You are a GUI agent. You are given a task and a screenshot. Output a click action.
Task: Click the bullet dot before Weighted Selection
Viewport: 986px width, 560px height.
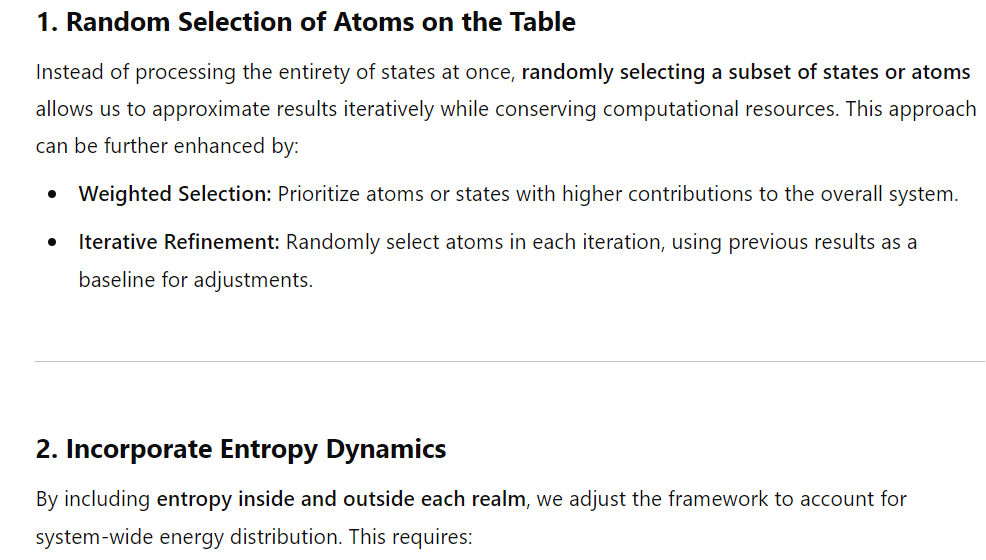[52, 194]
